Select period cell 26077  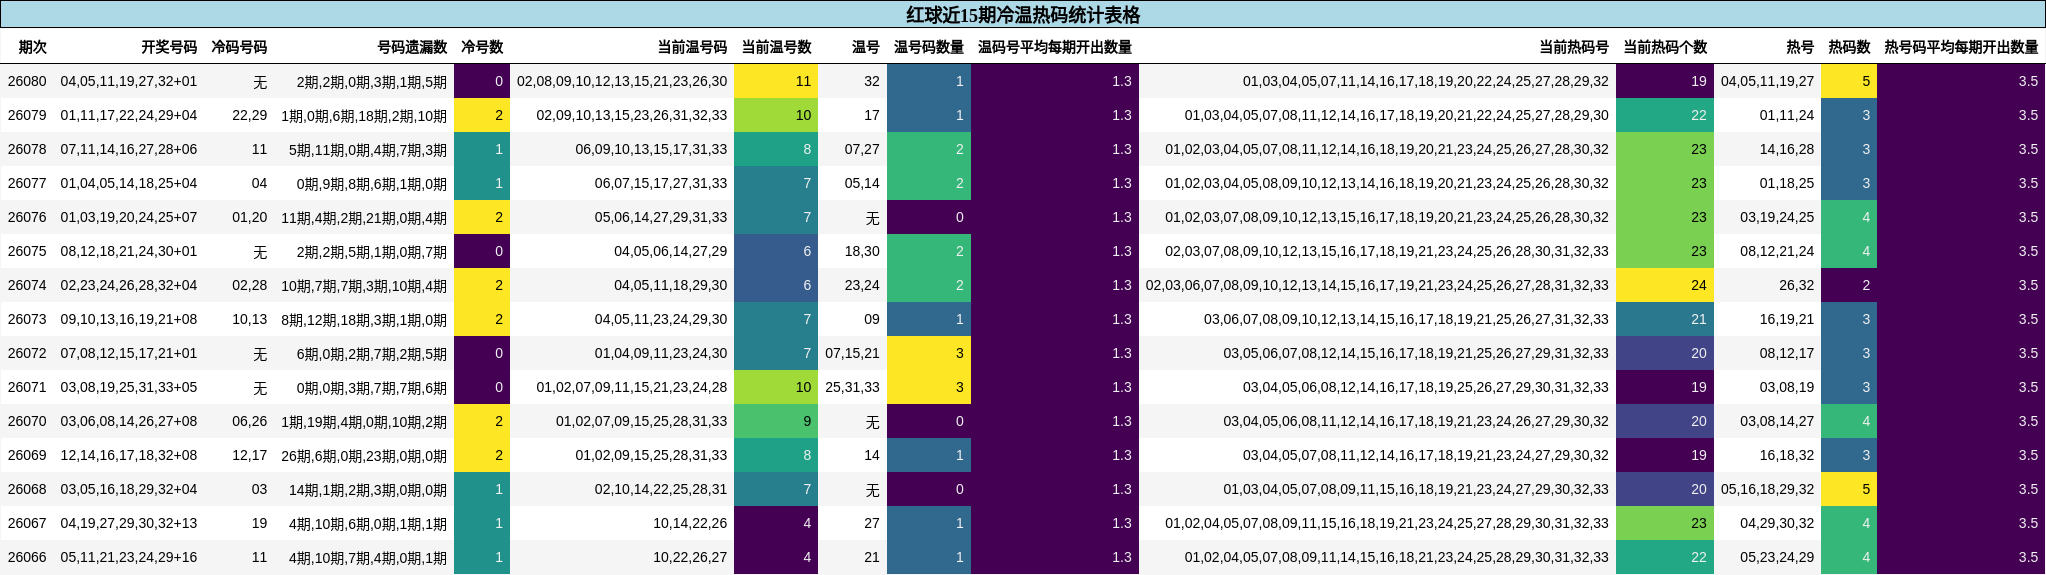click(x=27, y=183)
